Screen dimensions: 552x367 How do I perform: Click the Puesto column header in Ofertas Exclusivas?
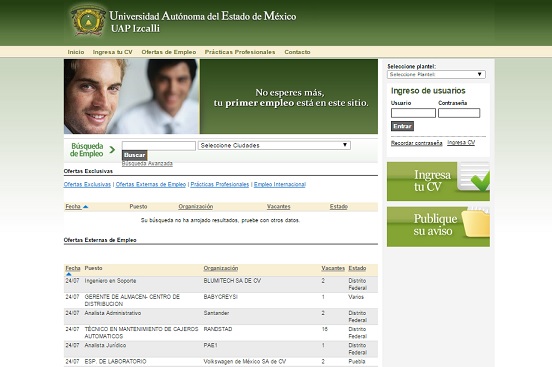pos(138,206)
